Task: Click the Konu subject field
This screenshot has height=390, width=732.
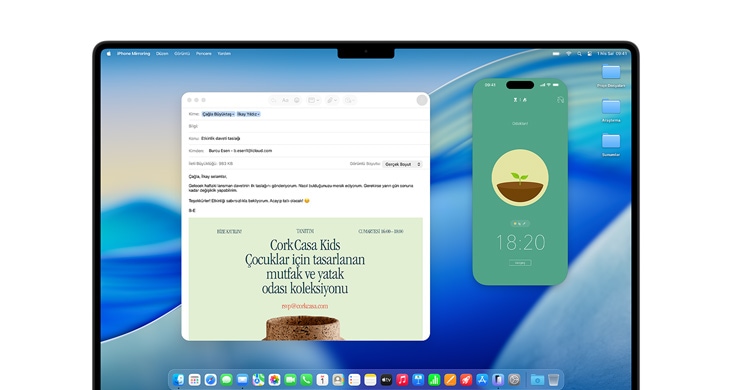Action: 305,138
